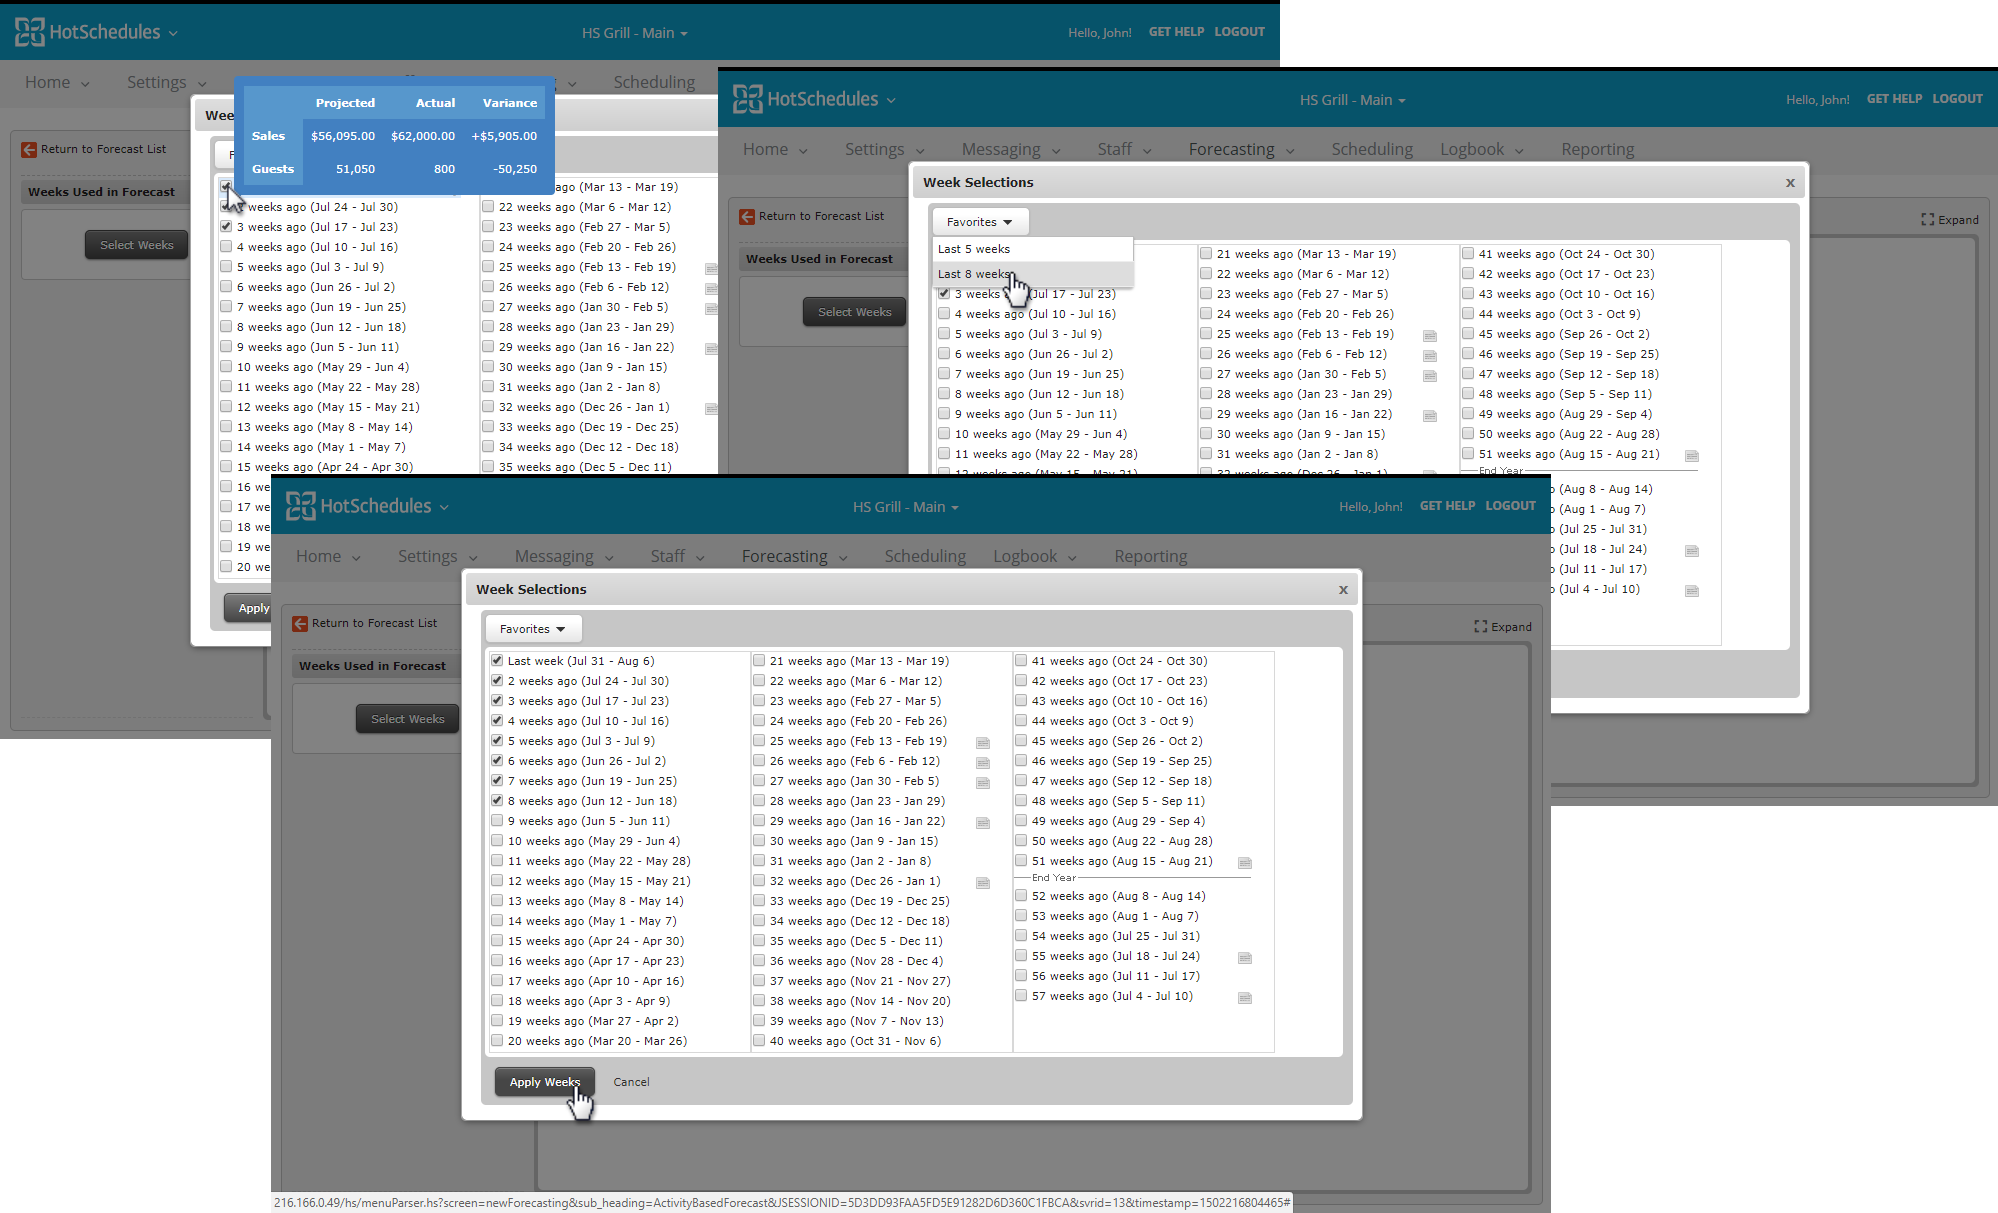The image size is (1998, 1213).
Task: Check 22 weeks ago (Mar 6 - Mar 12), top-right window
Action: point(1206,273)
